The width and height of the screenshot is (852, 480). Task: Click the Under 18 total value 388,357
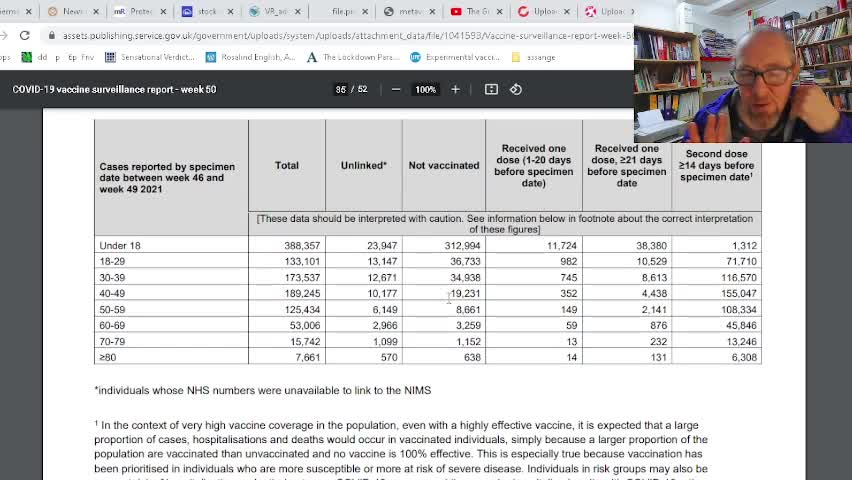302,246
